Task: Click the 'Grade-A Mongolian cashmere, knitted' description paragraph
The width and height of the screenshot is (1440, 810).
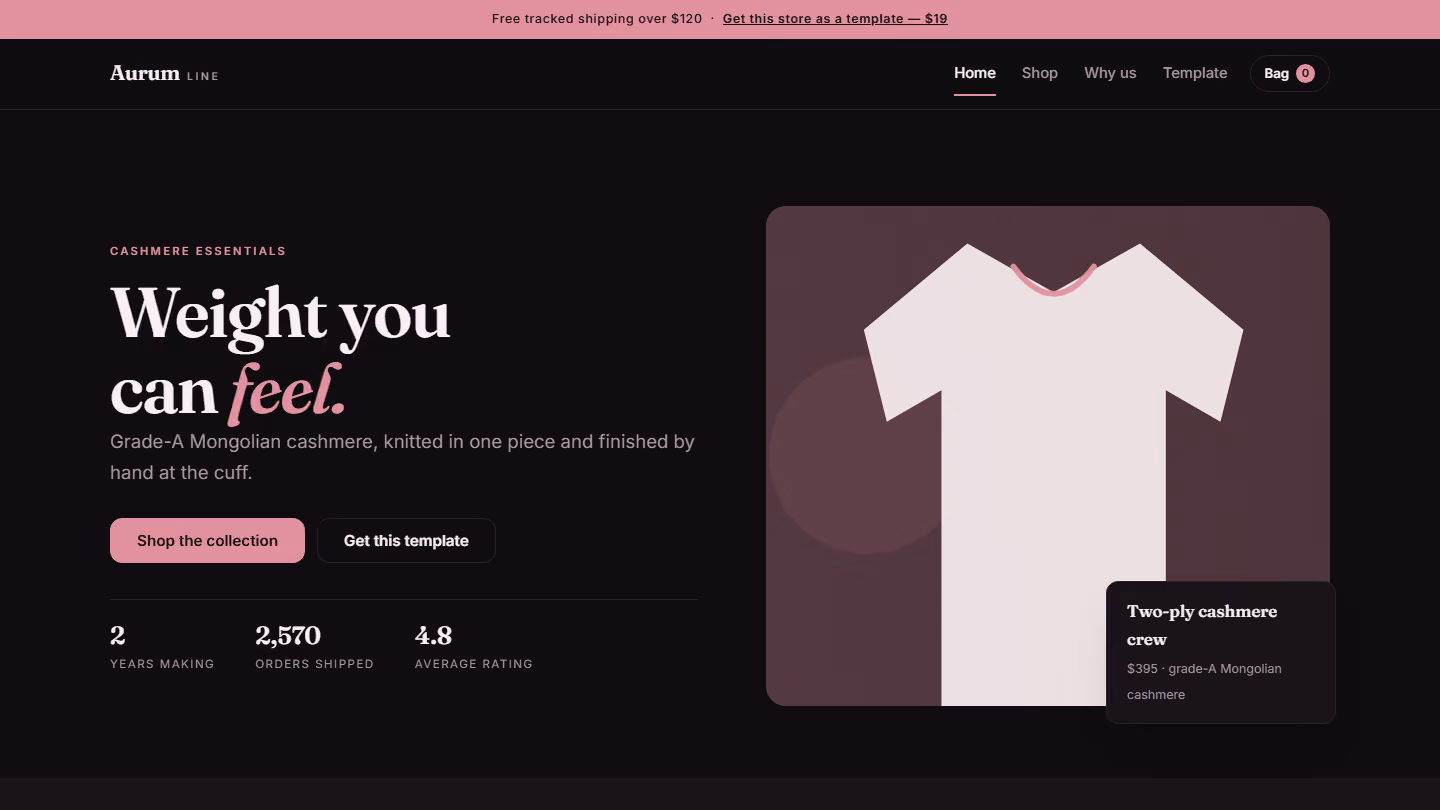Action: [402, 456]
